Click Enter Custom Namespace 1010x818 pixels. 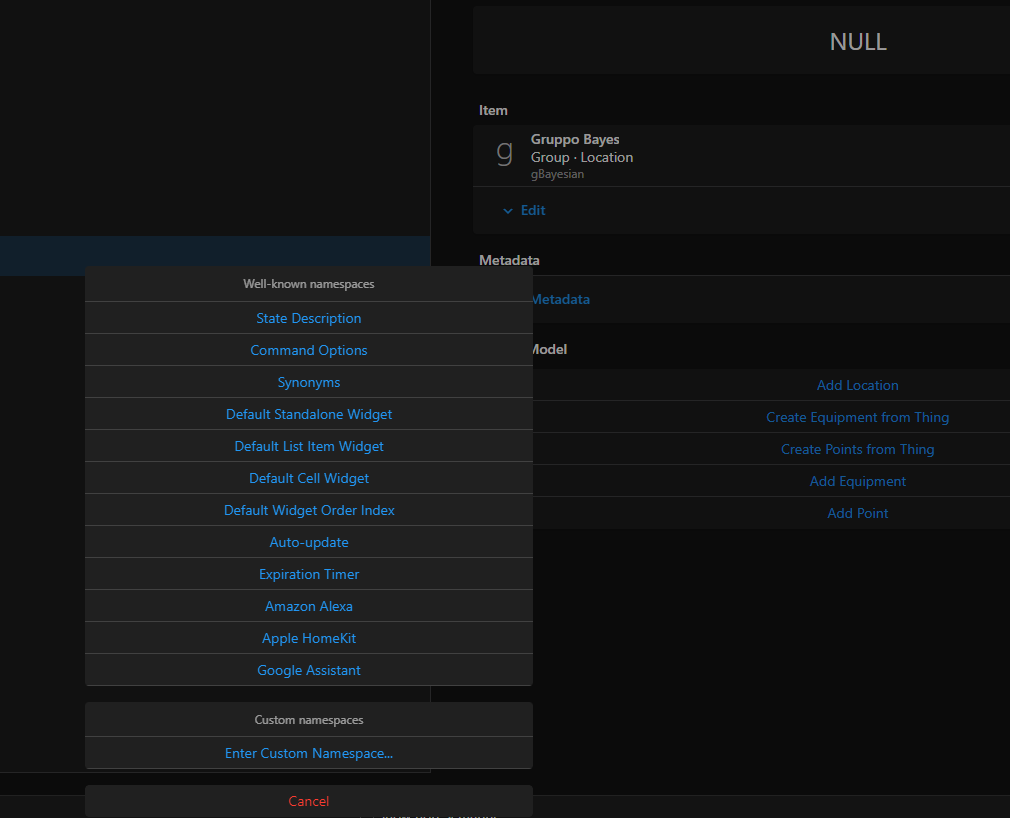(308, 752)
